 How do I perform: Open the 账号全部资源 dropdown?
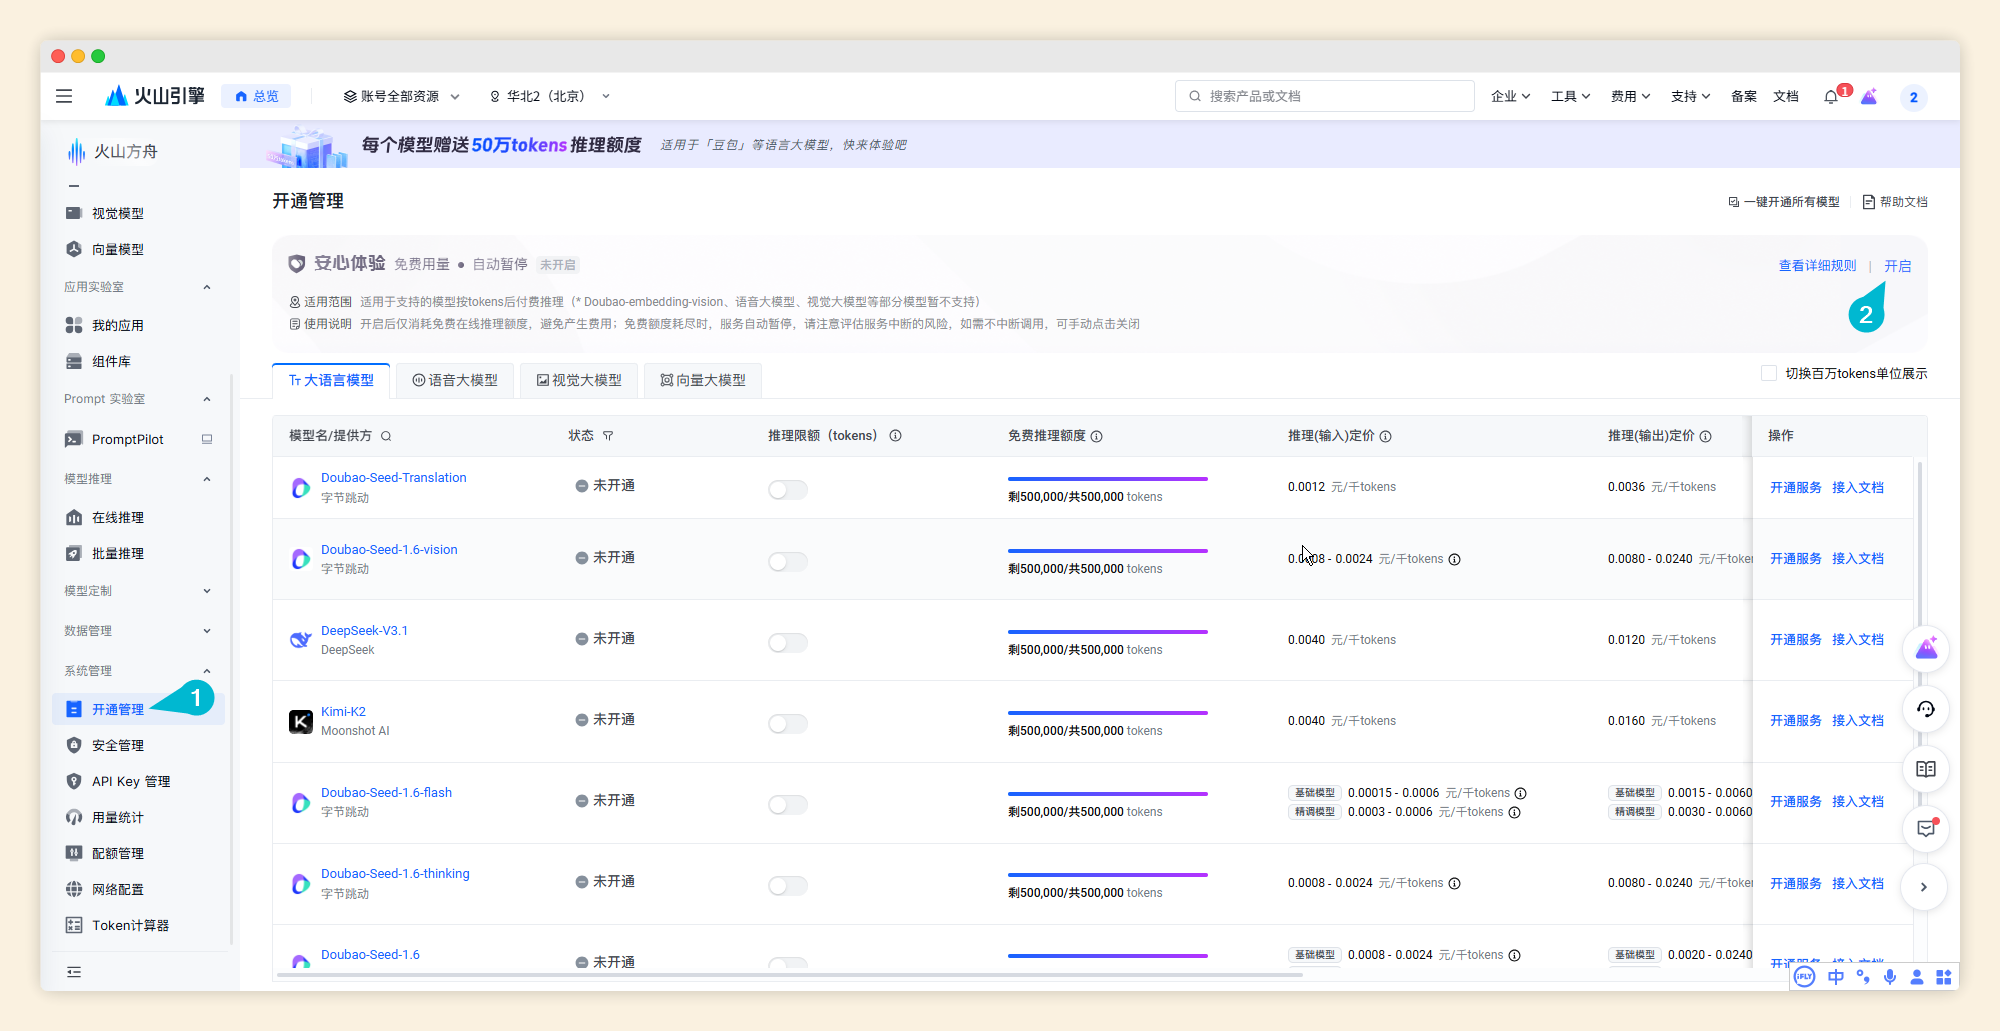point(401,96)
